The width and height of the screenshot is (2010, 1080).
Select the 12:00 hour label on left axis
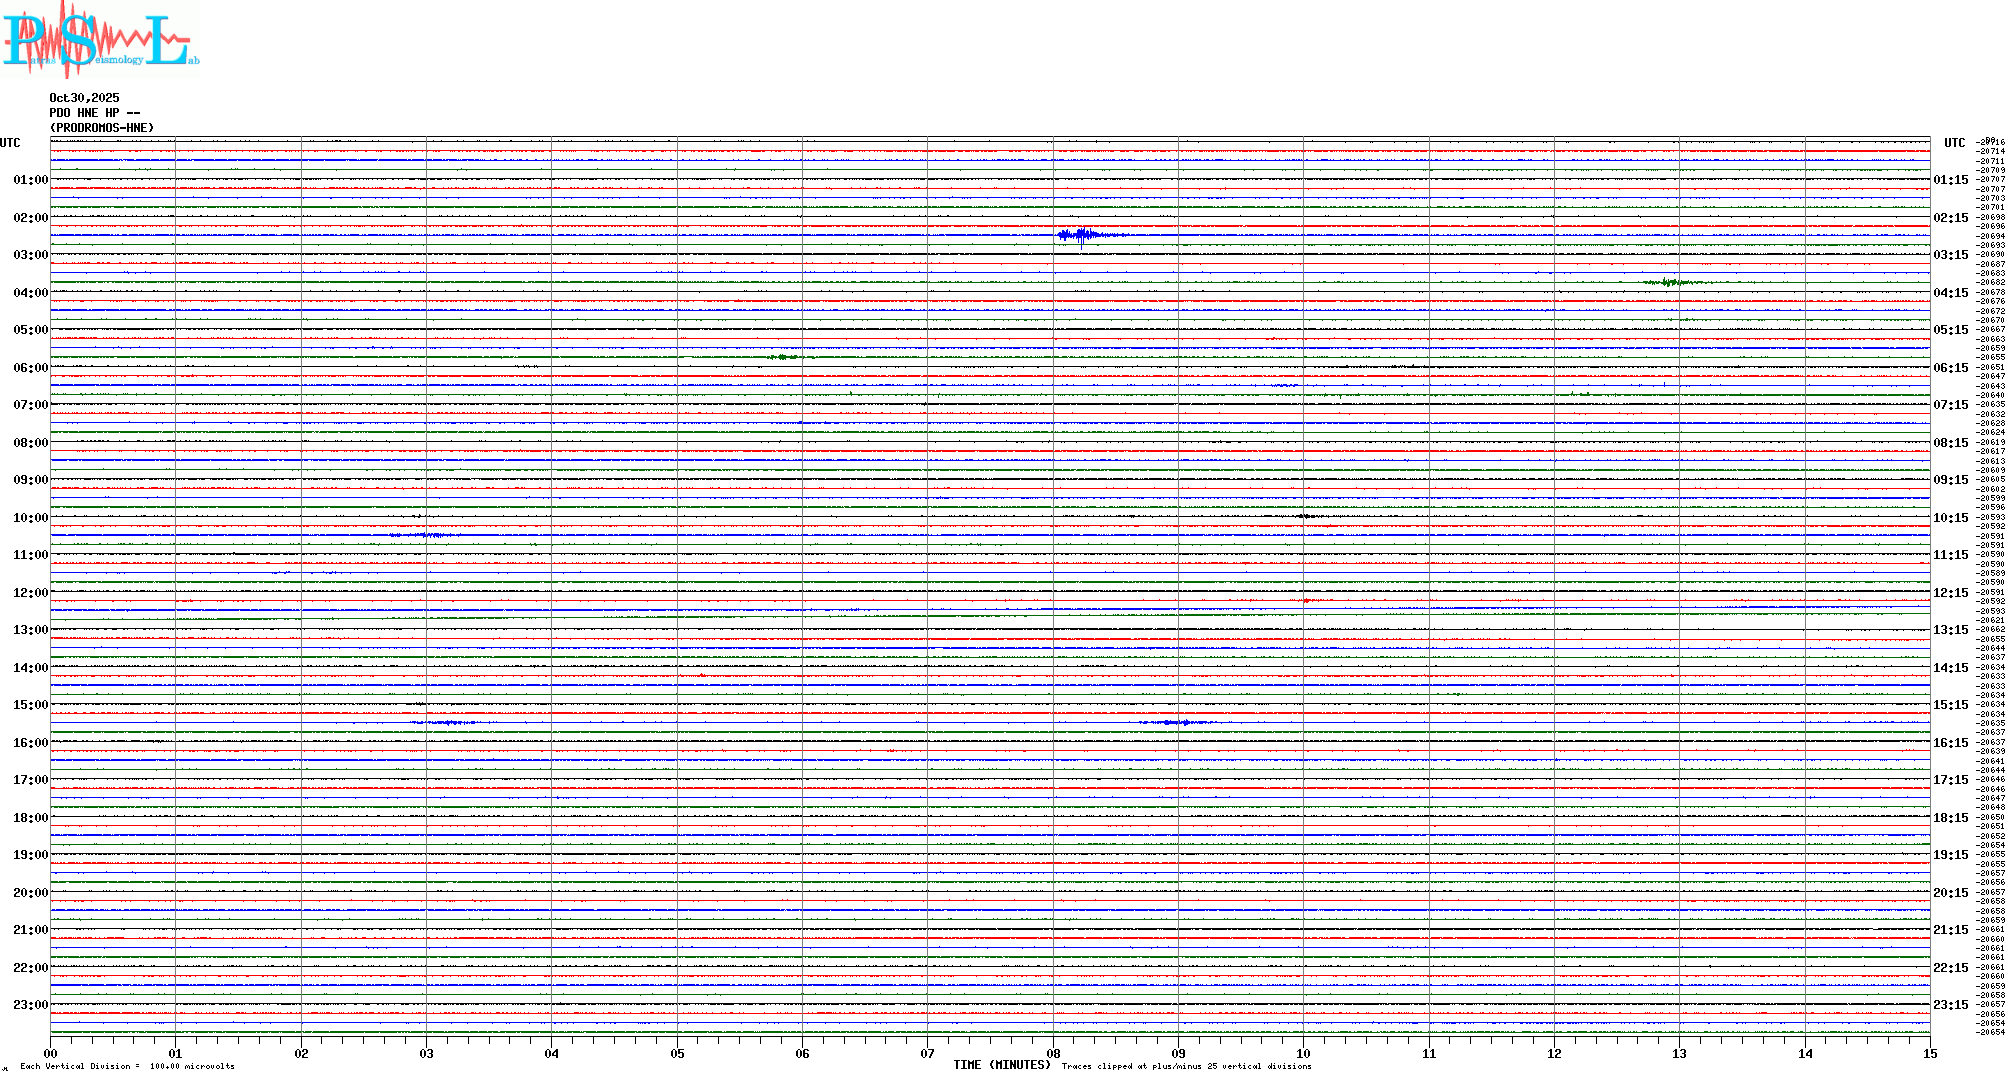[30, 593]
